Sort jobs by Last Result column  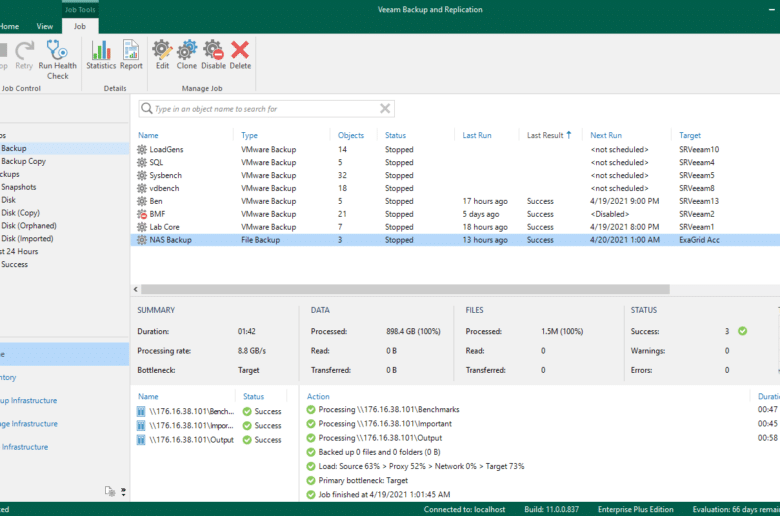point(549,135)
